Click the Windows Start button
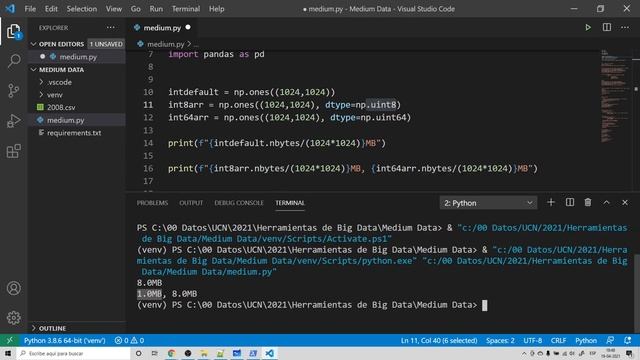This screenshot has height=360, width=640. point(8,353)
